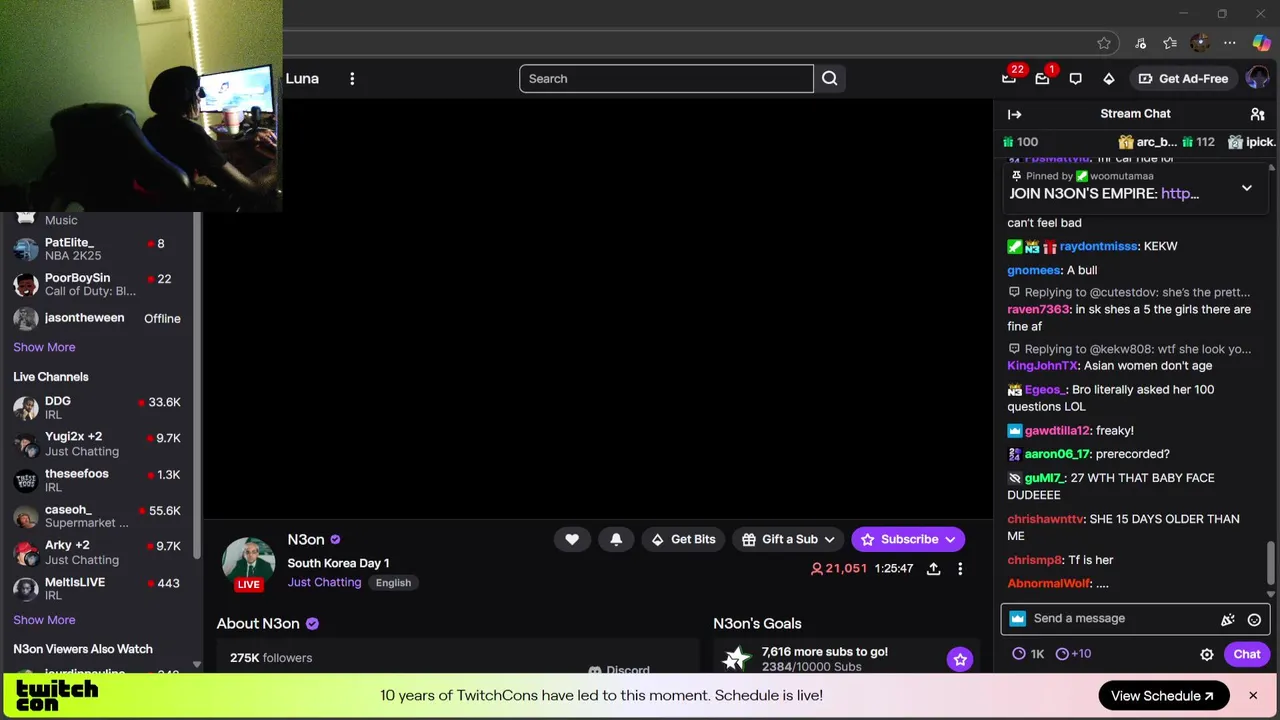Open notifications inbox with badge 1

click(1042, 79)
